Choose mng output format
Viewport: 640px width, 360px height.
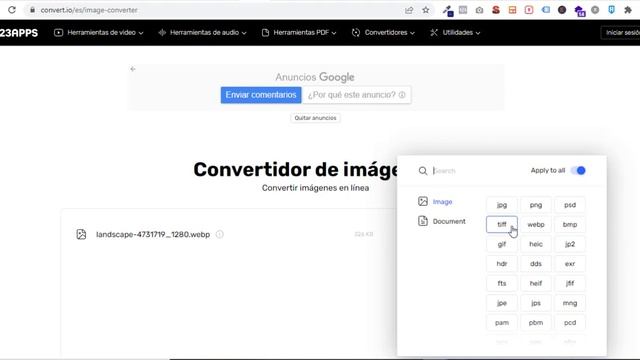[570, 303]
